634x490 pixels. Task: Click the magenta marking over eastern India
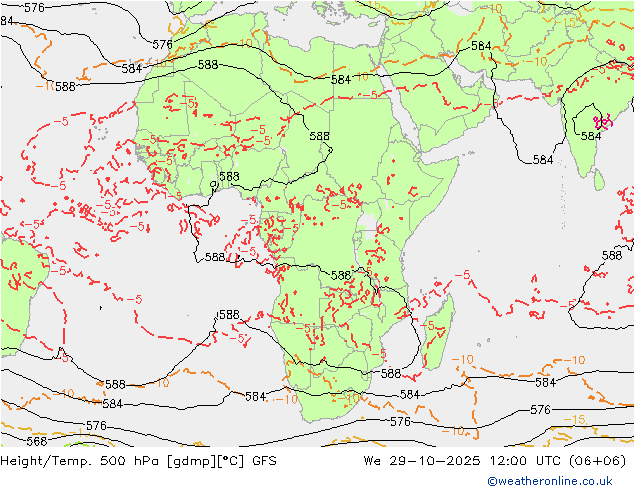(x=603, y=122)
